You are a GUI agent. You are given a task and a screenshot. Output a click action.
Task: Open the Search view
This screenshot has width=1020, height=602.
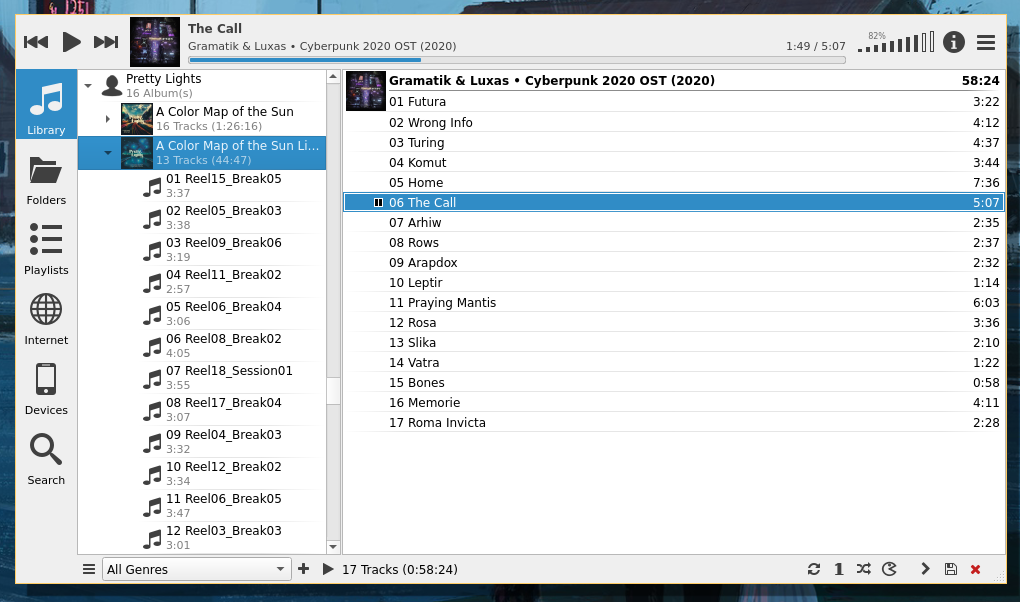[46, 460]
